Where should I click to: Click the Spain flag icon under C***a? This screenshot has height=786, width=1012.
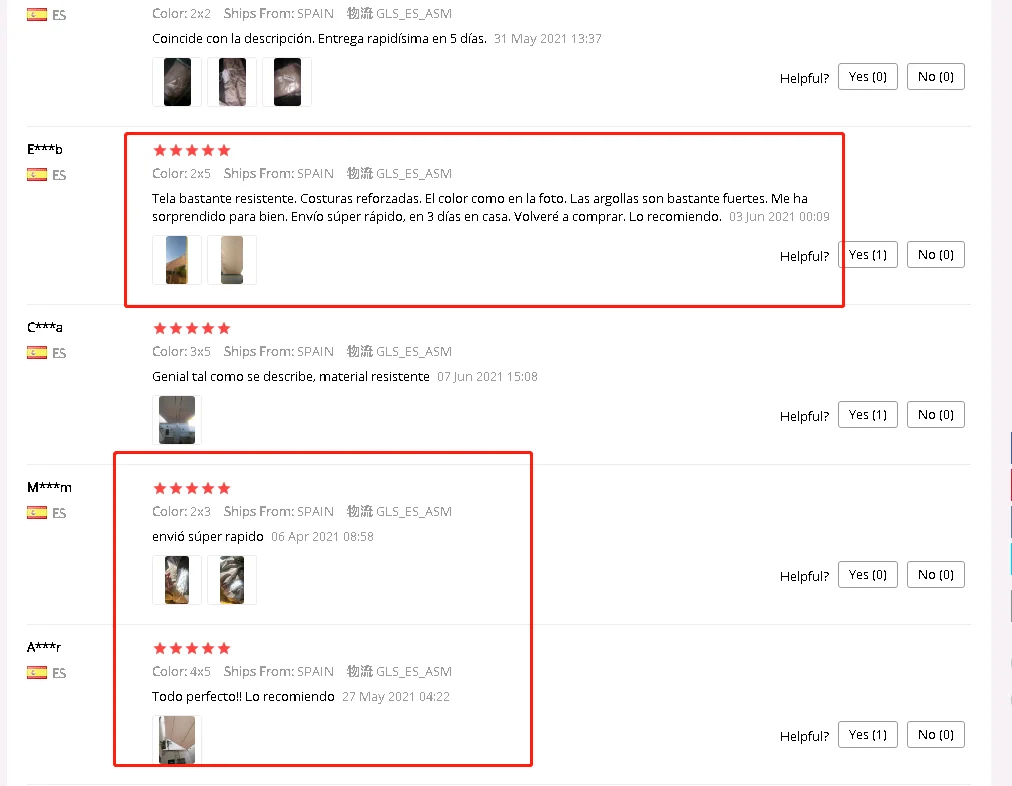pos(37,352)
